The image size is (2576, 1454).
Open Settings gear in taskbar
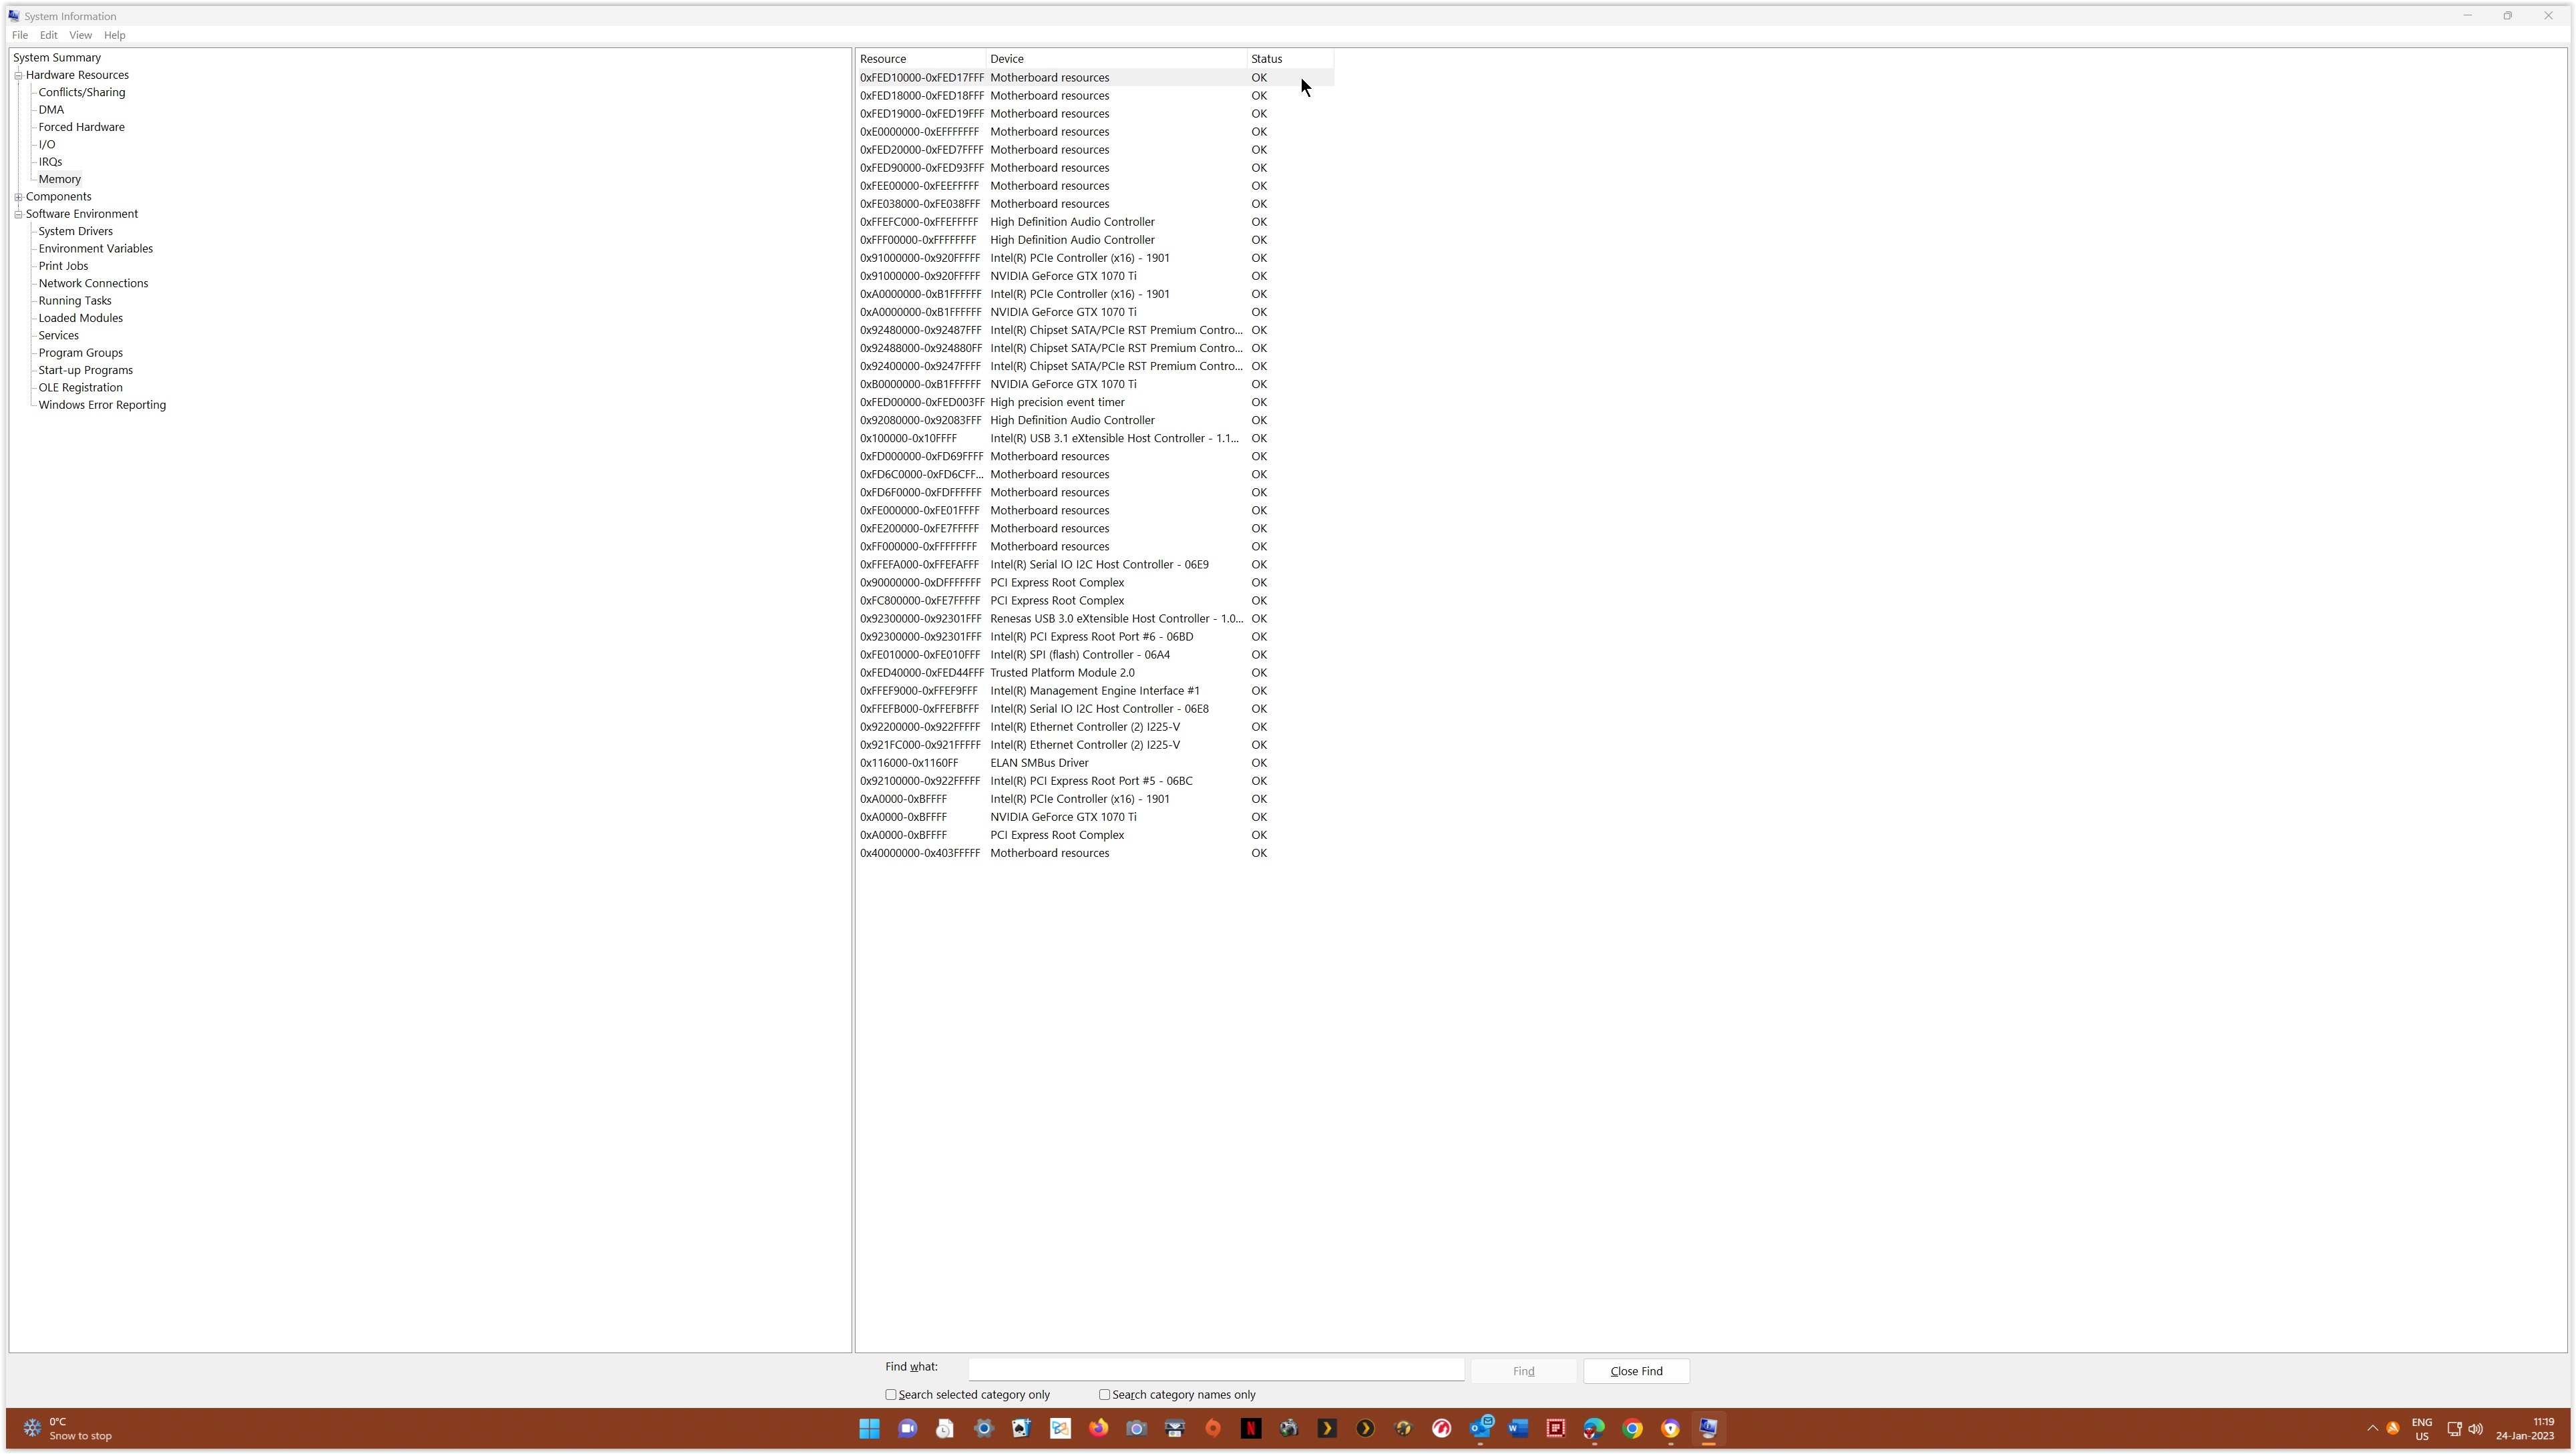click(983, 1428)
